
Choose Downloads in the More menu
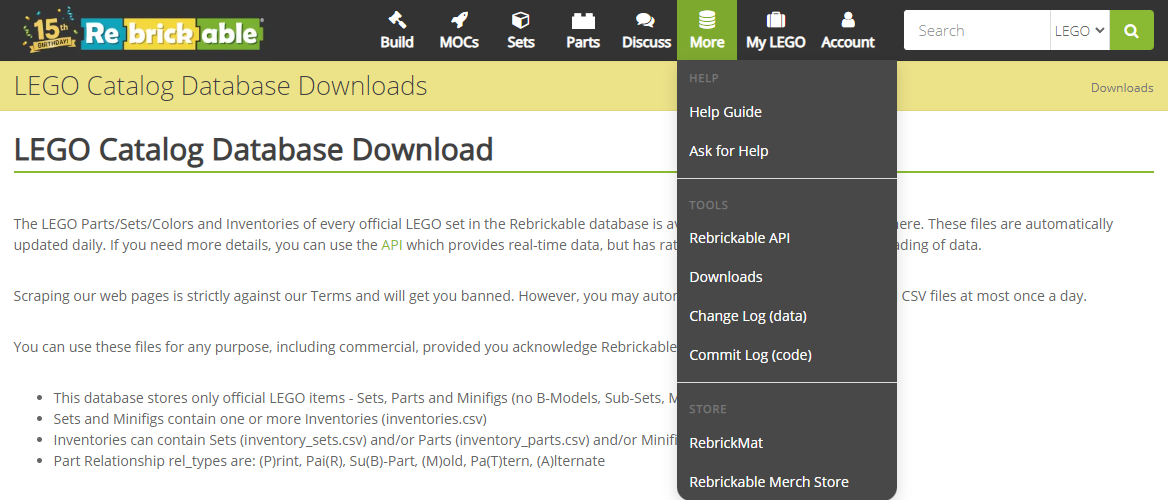pyautogui.click(x=787, y=277)
